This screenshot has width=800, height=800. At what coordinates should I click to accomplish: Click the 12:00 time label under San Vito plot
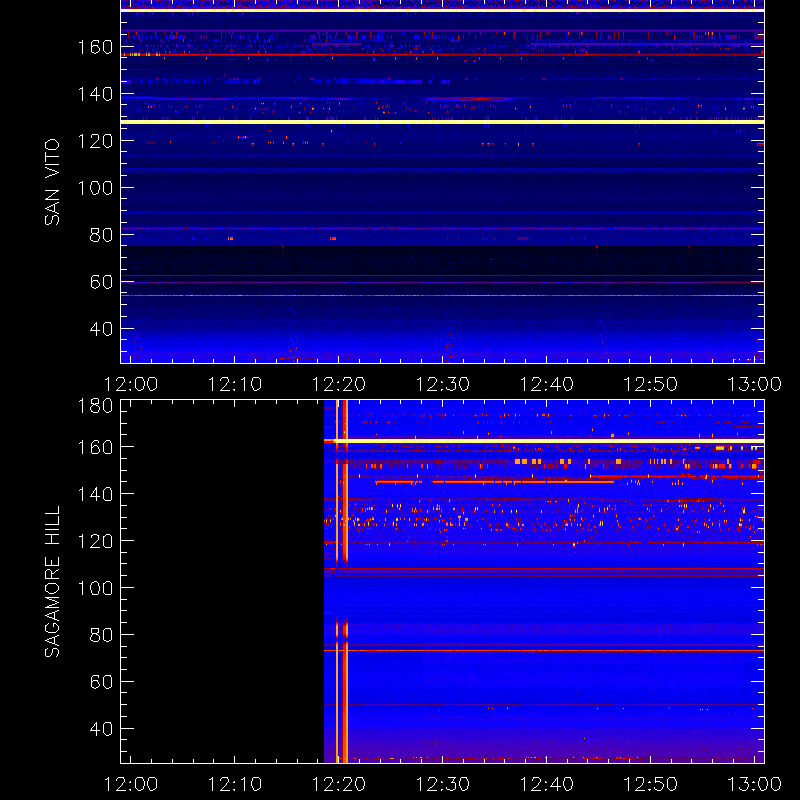pos(131,384)
